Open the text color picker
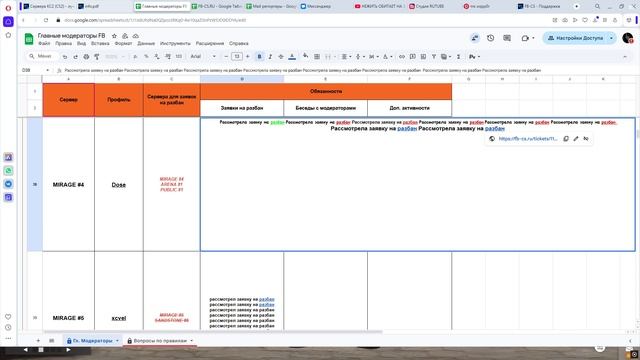 click(292, 57)
